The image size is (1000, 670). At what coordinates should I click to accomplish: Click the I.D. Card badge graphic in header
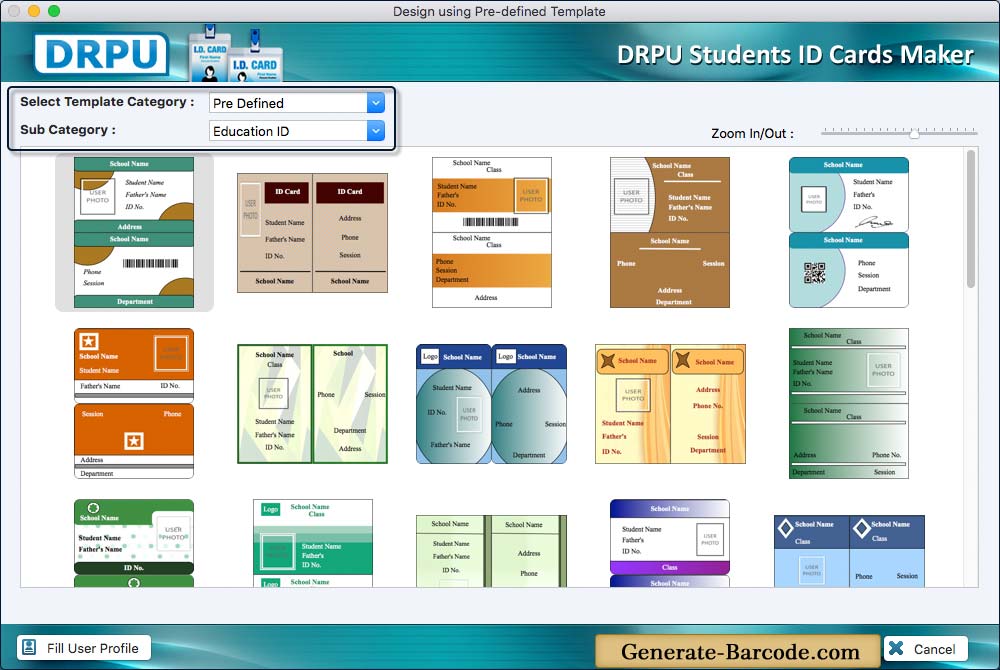coord(235,54)
